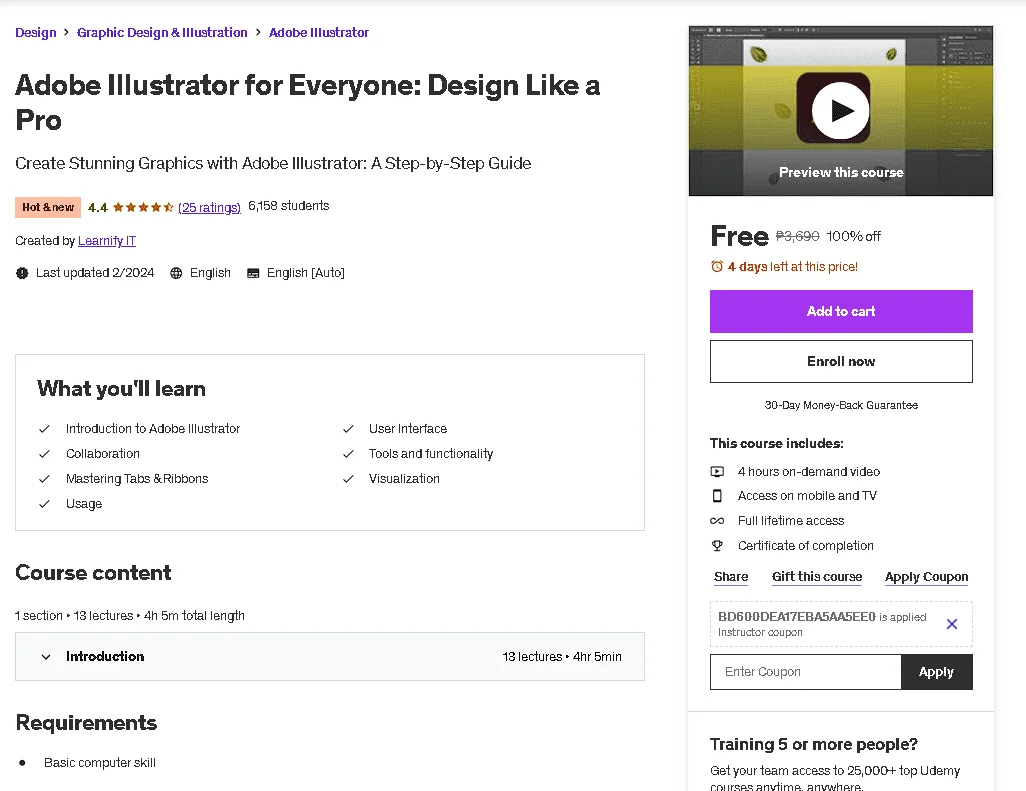Click the Enroll now button
Screen dimensions: 1026x791
[841, 361]
